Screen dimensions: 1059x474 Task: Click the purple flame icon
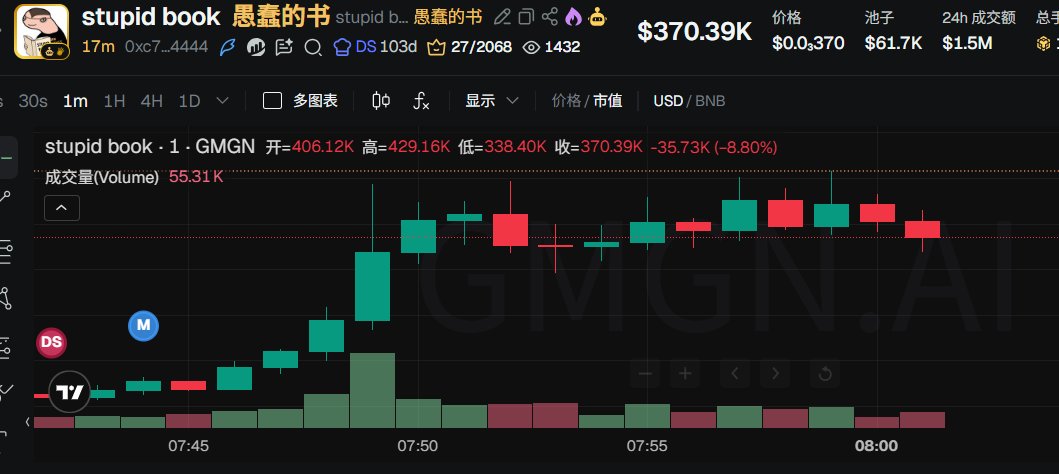pyautogui.click(x=573, y=18)
